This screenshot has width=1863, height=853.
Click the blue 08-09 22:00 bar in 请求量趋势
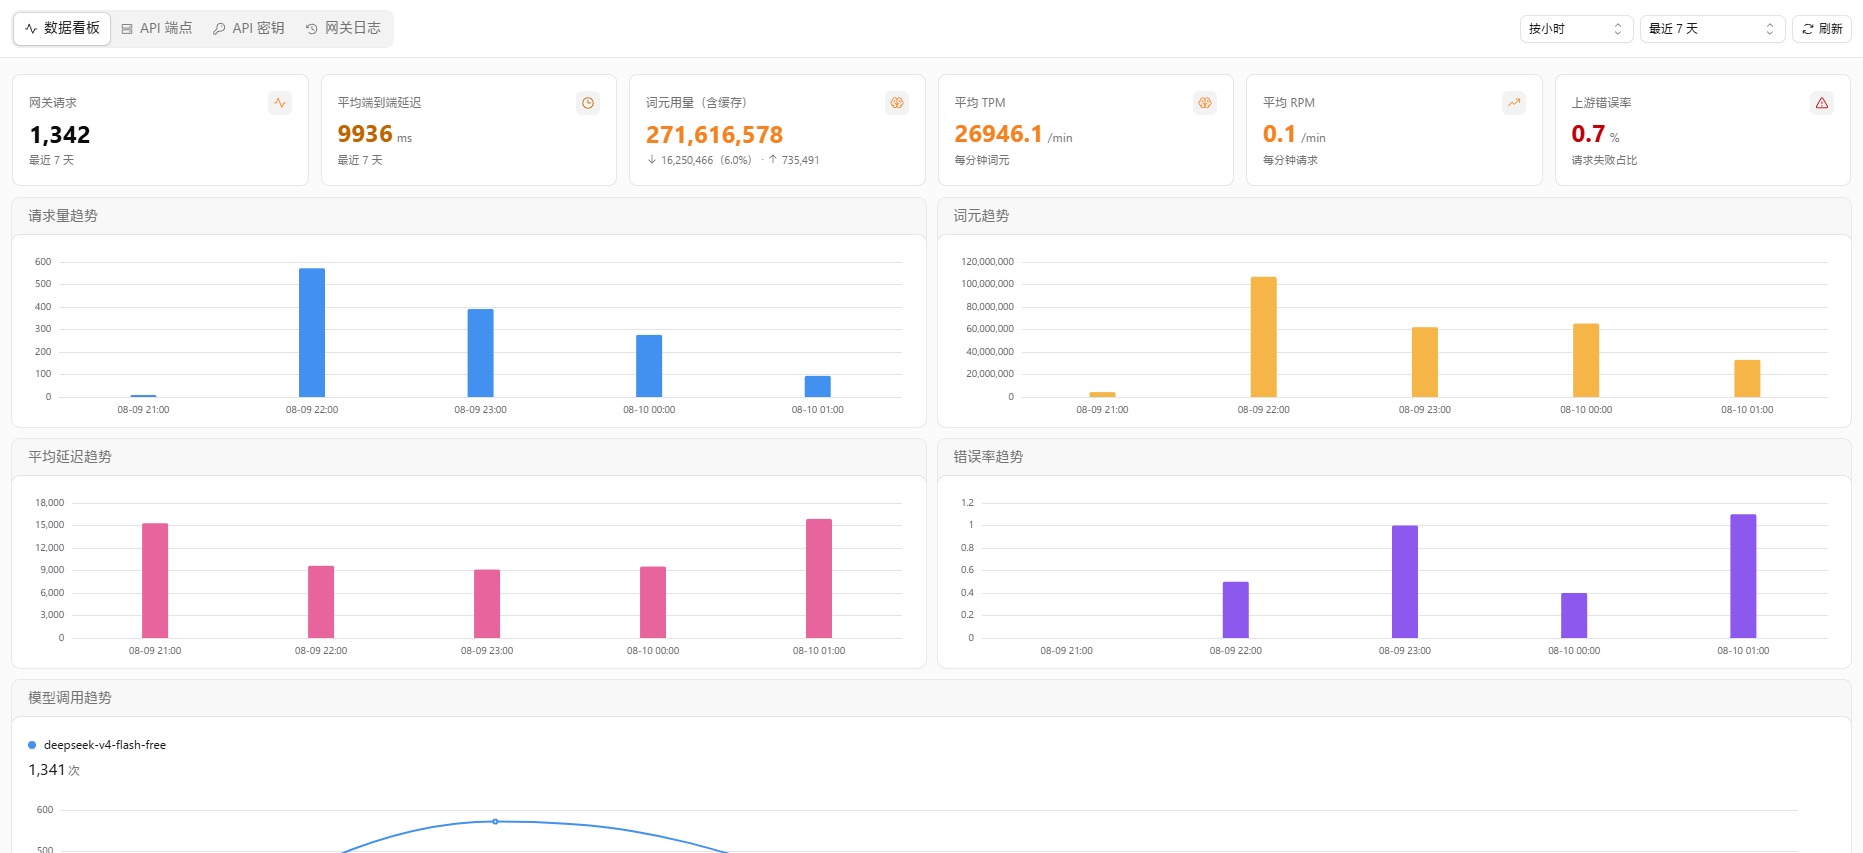tap(312, 333)
